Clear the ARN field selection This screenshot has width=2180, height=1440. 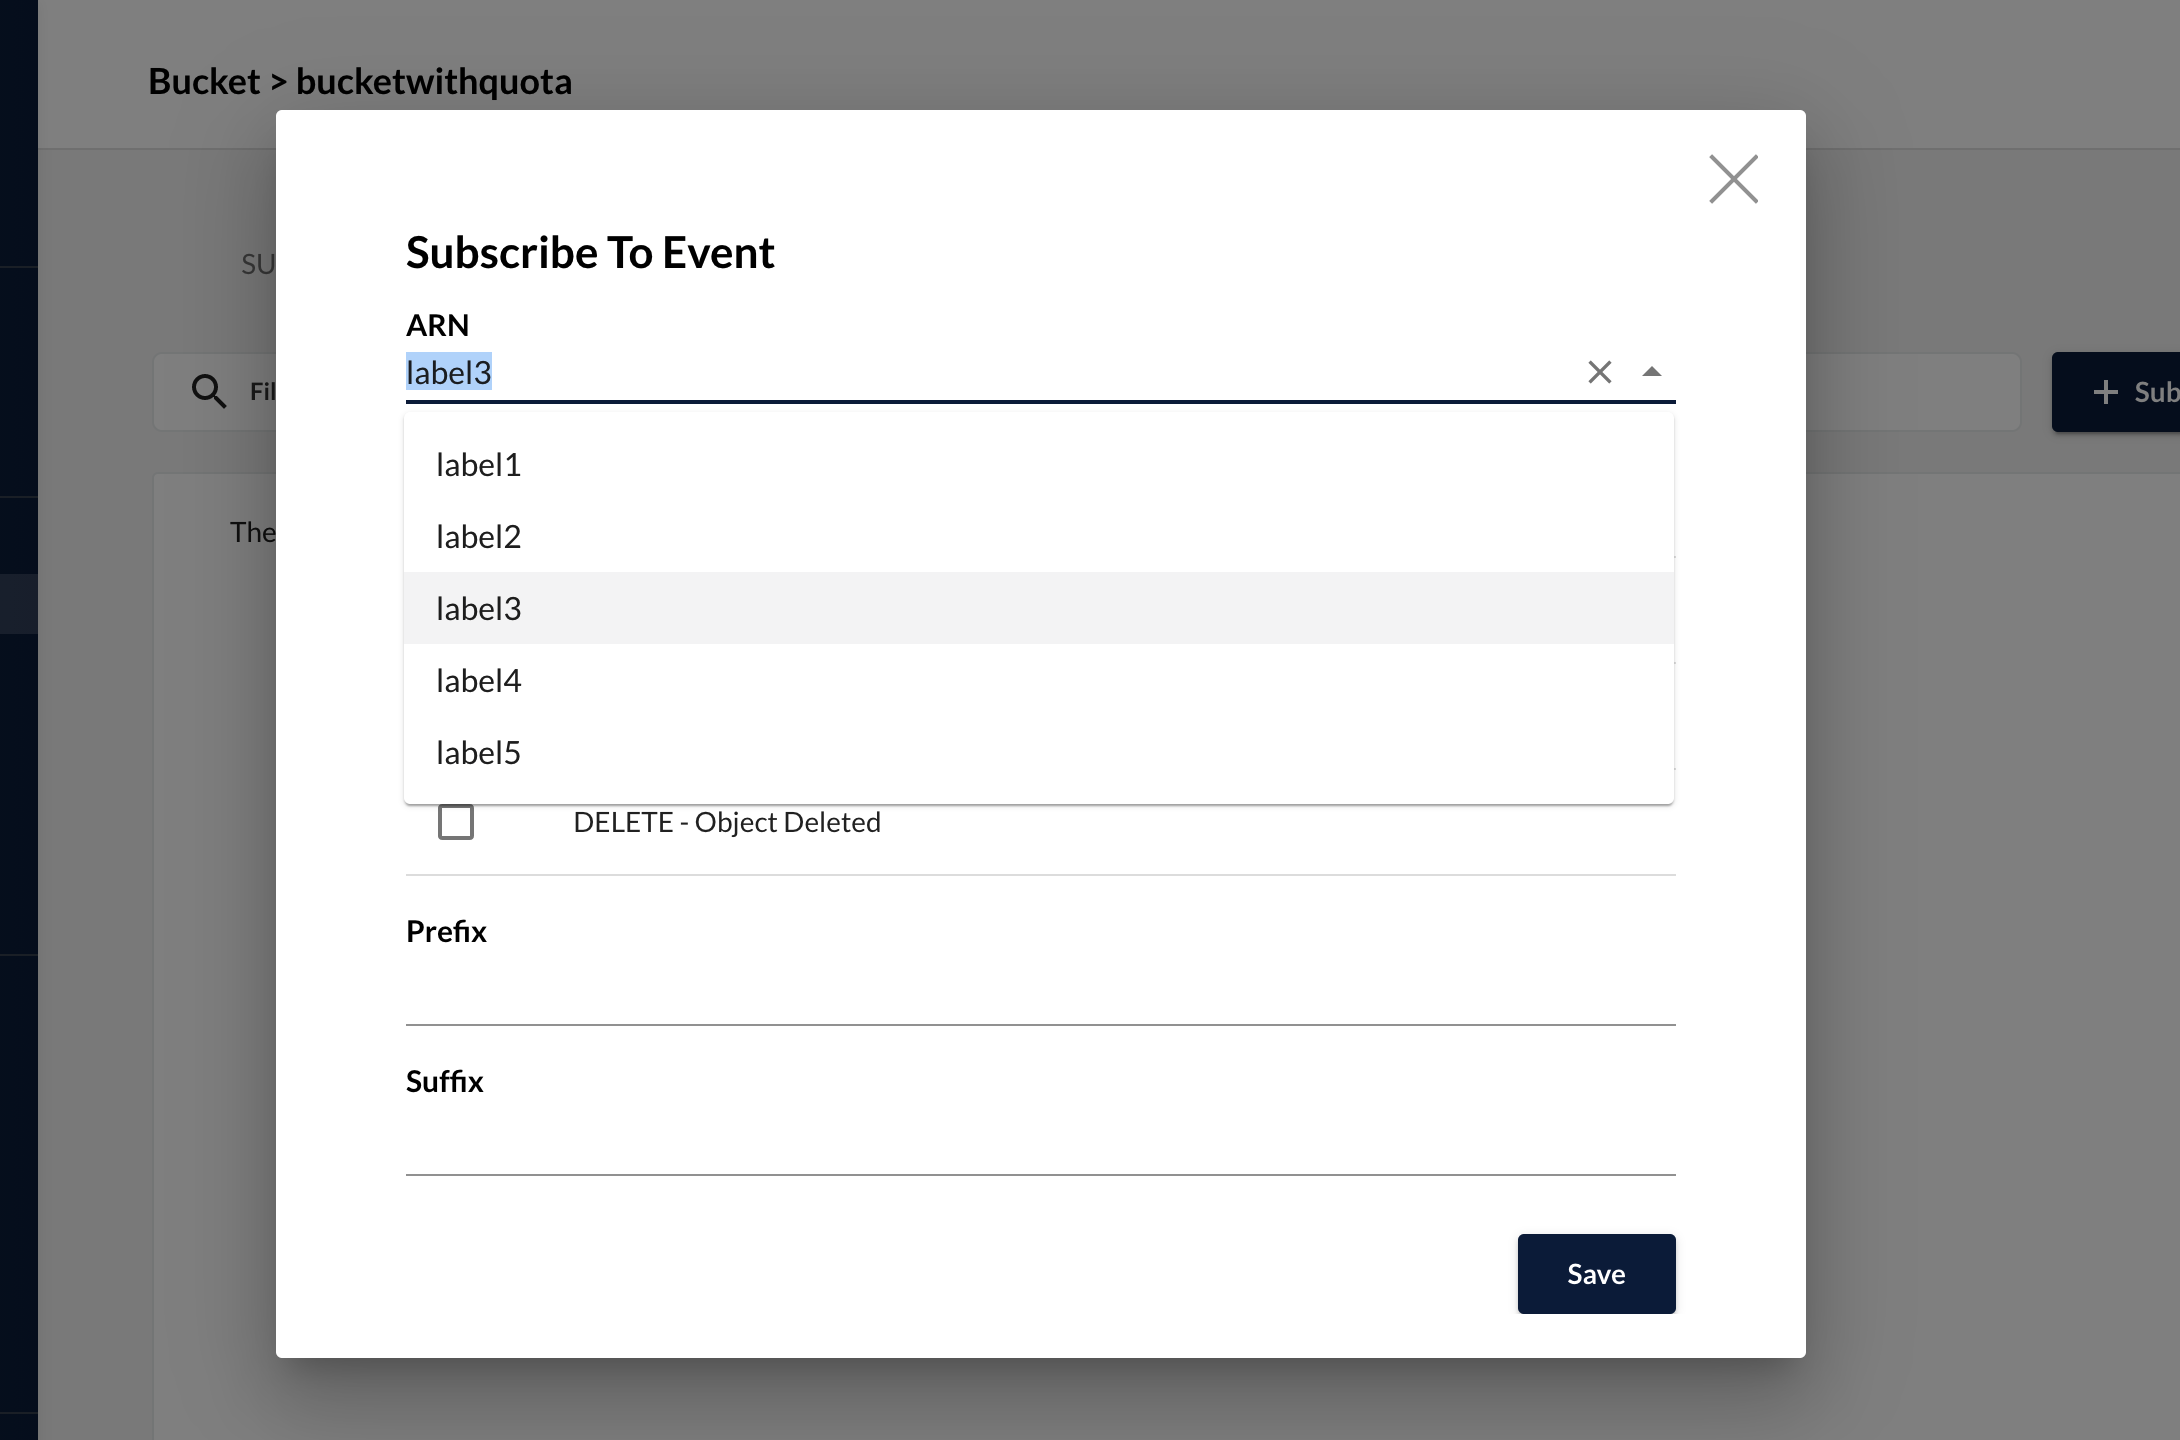coord(1599,372)
